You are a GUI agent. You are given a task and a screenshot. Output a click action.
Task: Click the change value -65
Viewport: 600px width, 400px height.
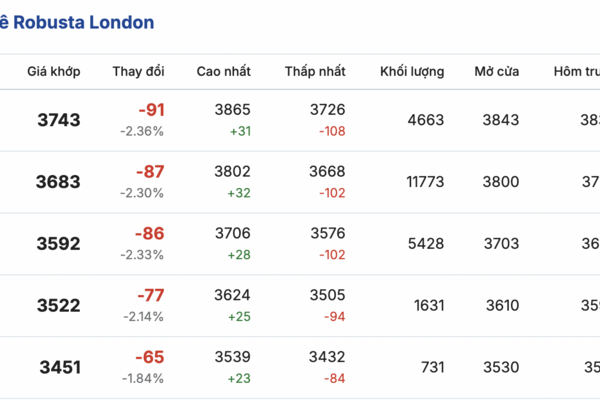pos(151,358)
